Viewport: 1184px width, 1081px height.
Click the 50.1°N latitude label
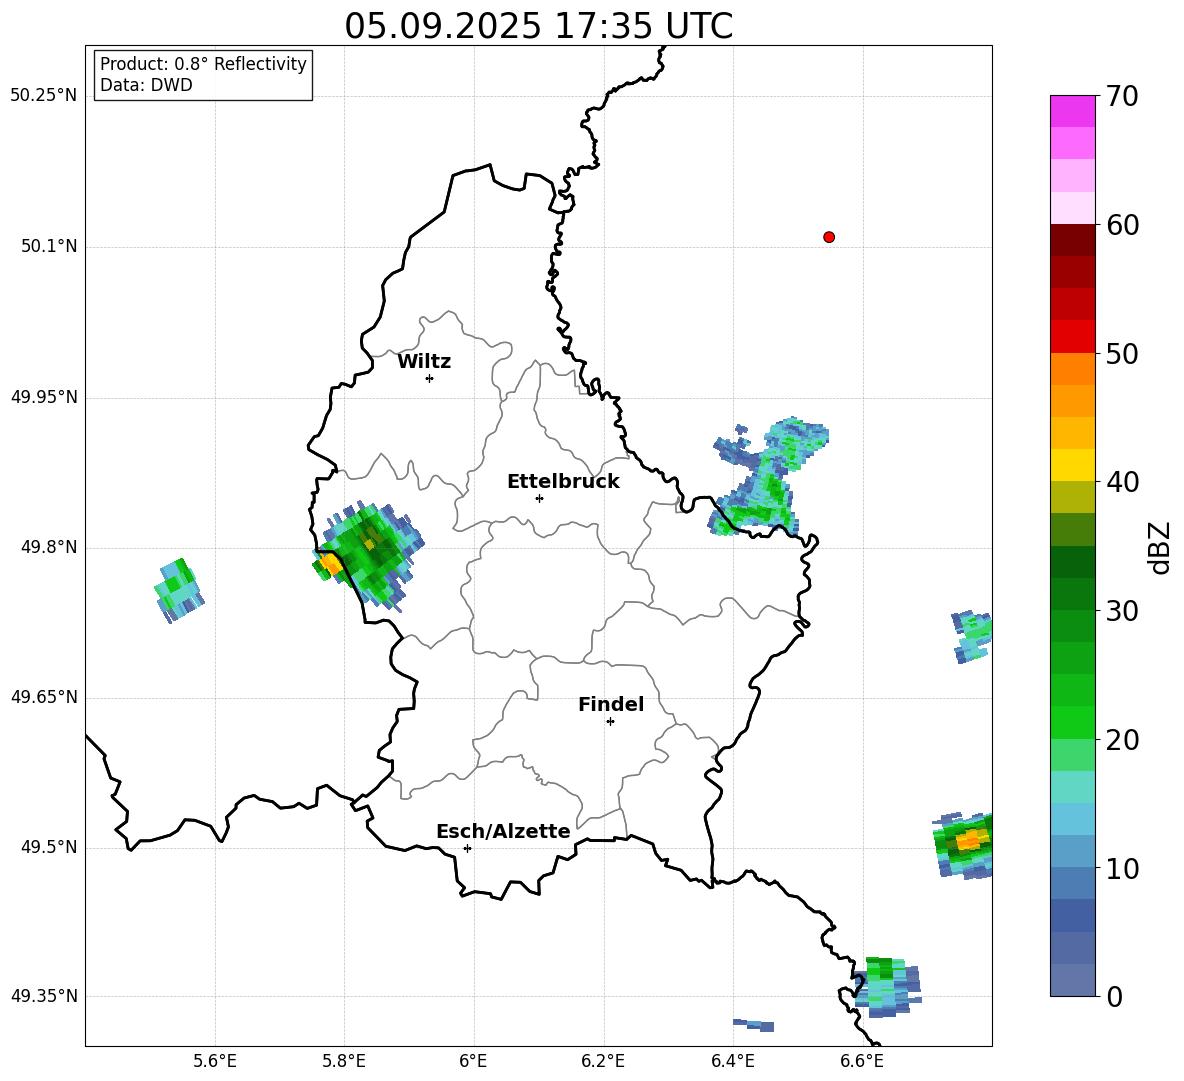(49, 246)
